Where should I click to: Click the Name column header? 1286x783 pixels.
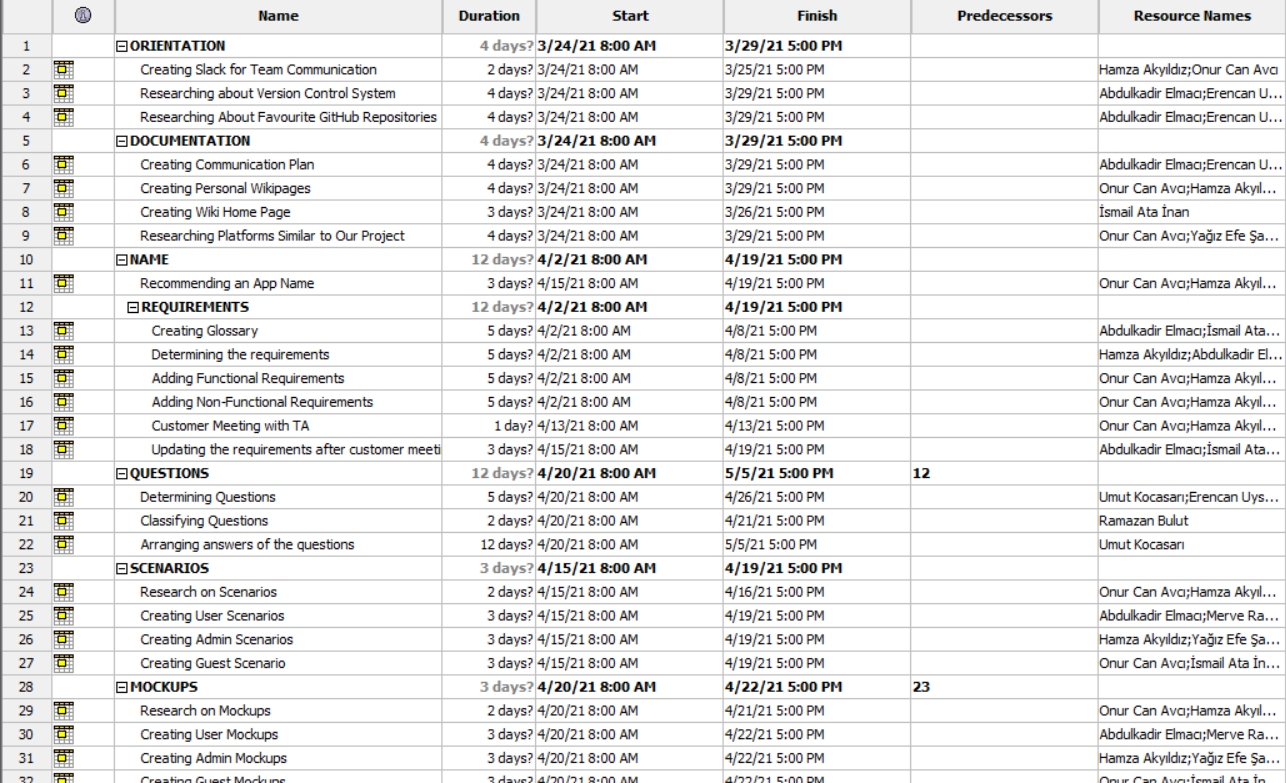click(278, 16)
